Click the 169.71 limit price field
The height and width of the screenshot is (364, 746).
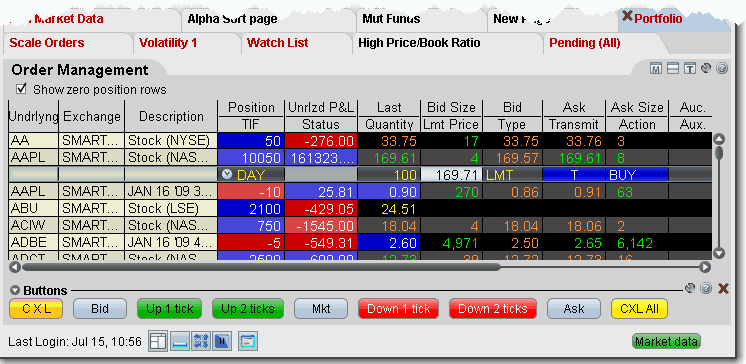coord(451,175)
